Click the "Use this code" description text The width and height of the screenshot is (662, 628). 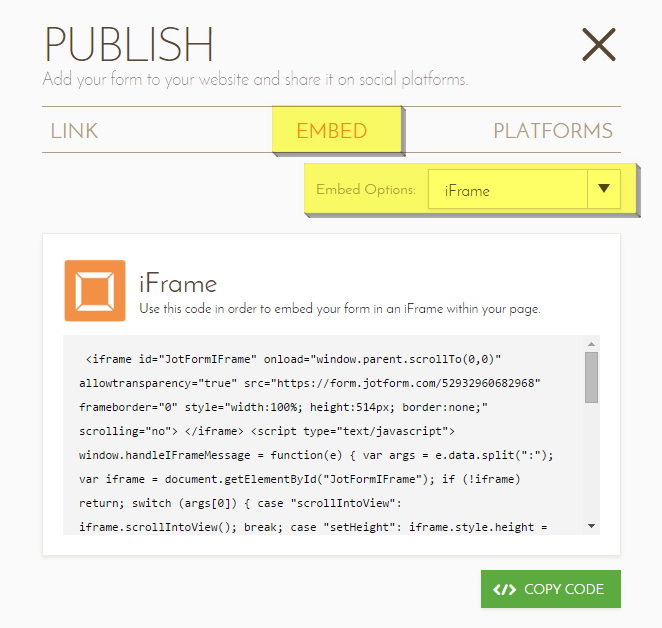point(339,309)
